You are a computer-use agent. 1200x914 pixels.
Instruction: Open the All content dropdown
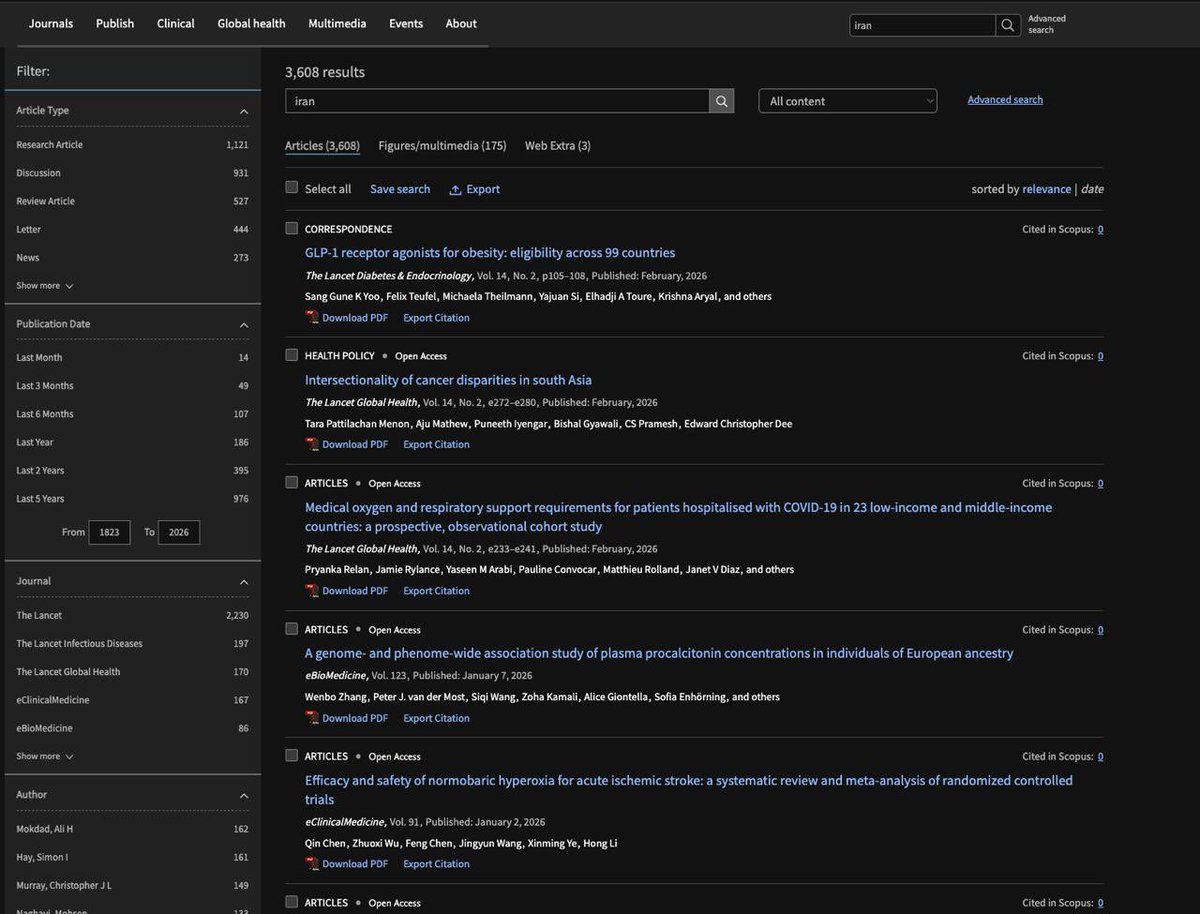pos(848,101)
